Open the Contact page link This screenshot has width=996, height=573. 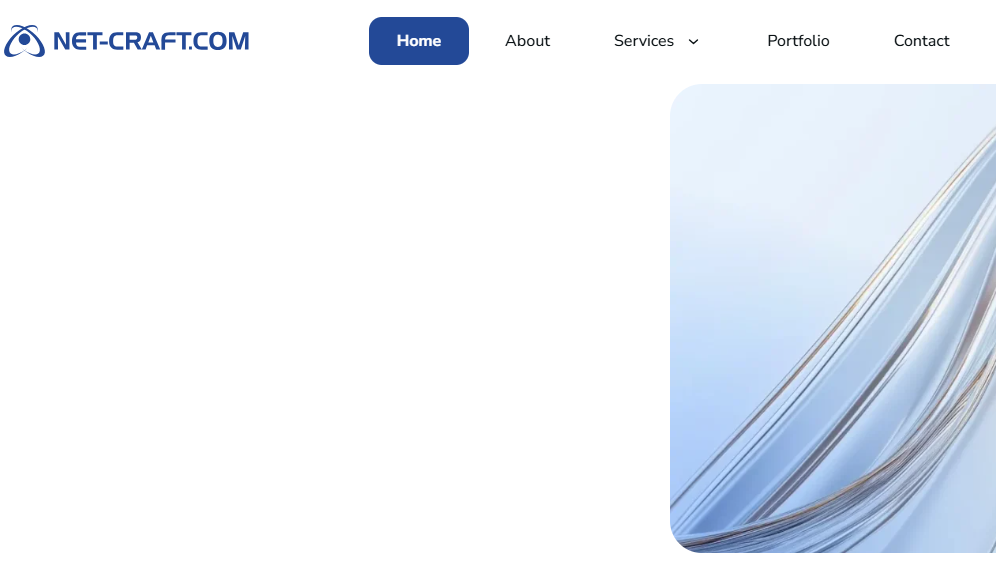tap(922, 41)
